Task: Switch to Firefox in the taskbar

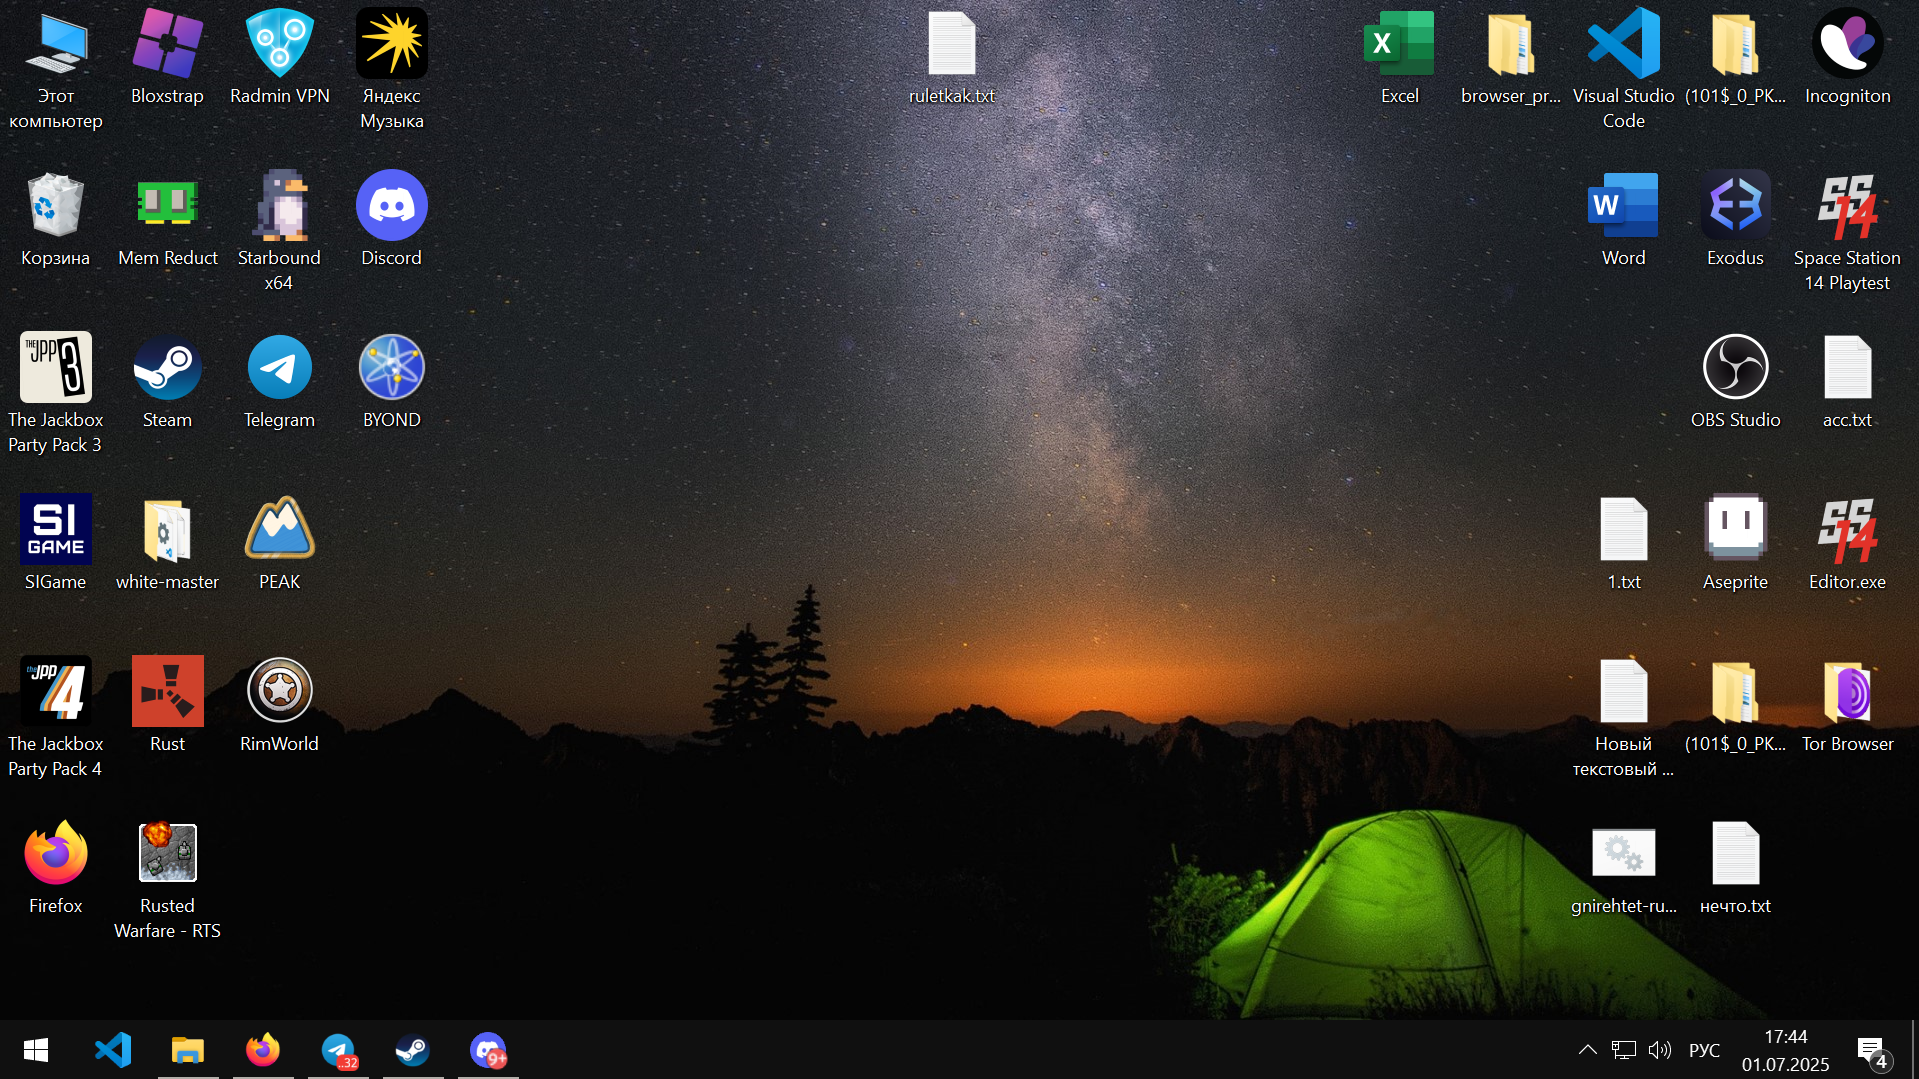Action: (263, 1050)
